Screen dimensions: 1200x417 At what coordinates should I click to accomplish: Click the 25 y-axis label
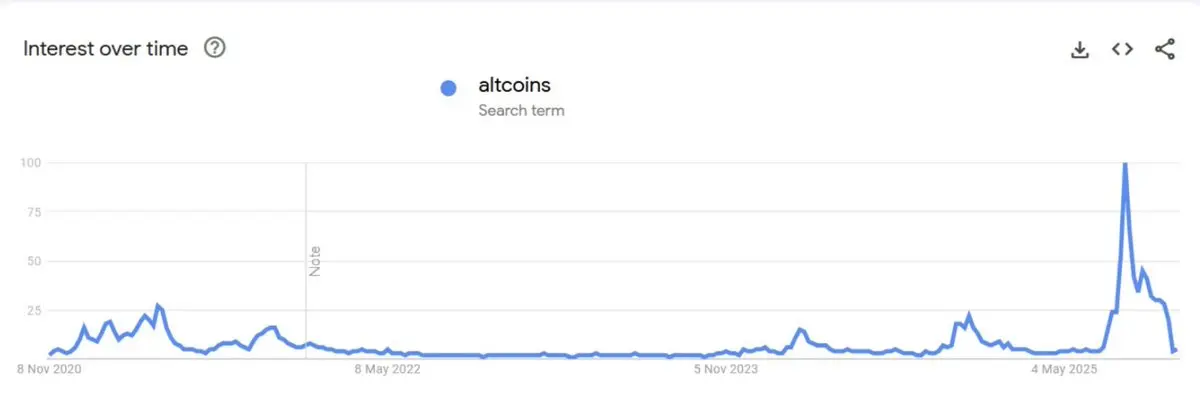[32, 310]
